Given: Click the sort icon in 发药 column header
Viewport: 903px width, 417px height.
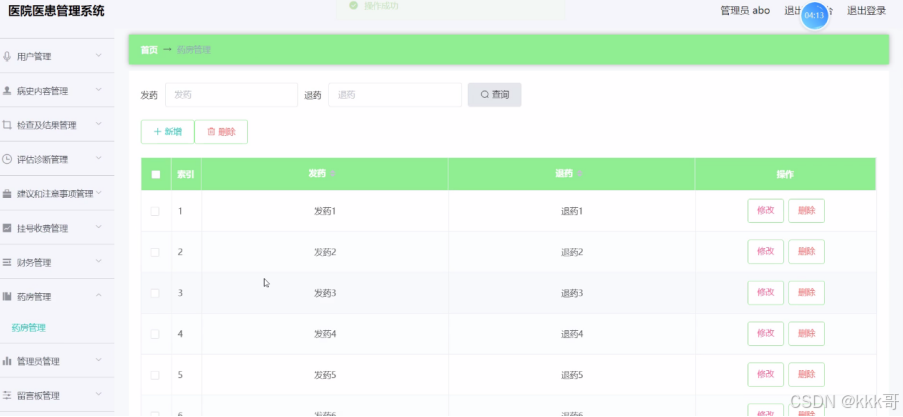Looking at the screenshot, I should (x=332, y=174).
